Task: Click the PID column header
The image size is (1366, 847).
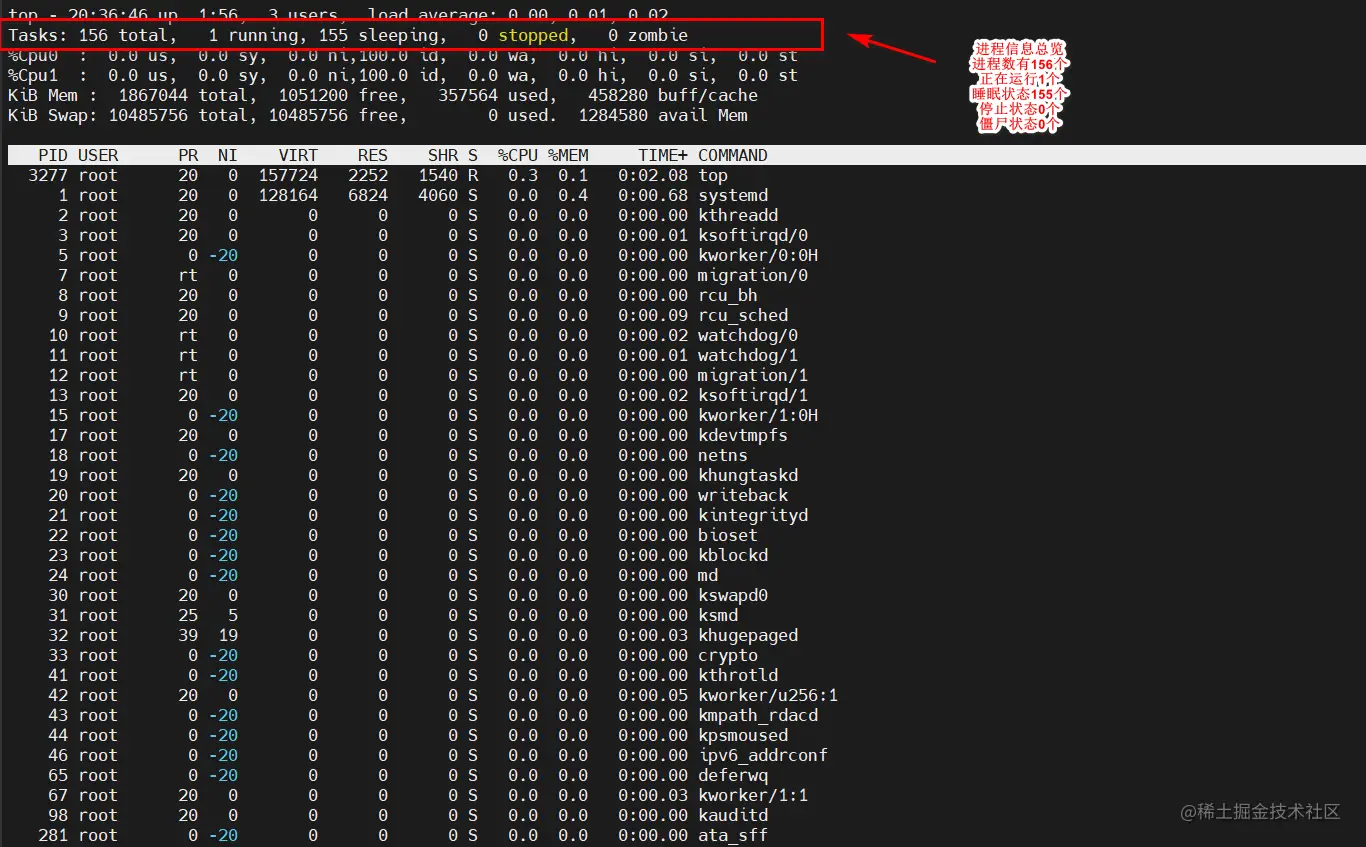Action: coord(53,155)
